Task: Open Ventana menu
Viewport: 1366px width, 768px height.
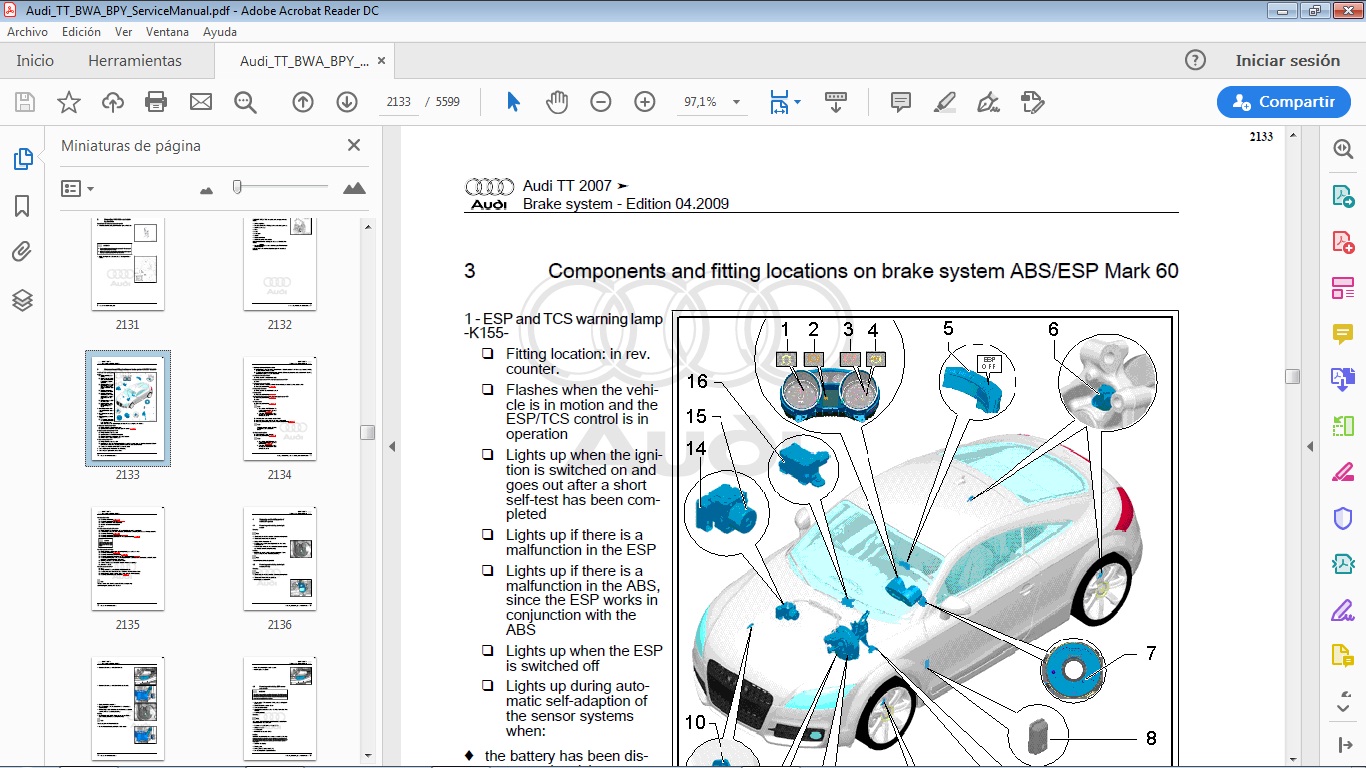Action: click(x=167, y=32)
